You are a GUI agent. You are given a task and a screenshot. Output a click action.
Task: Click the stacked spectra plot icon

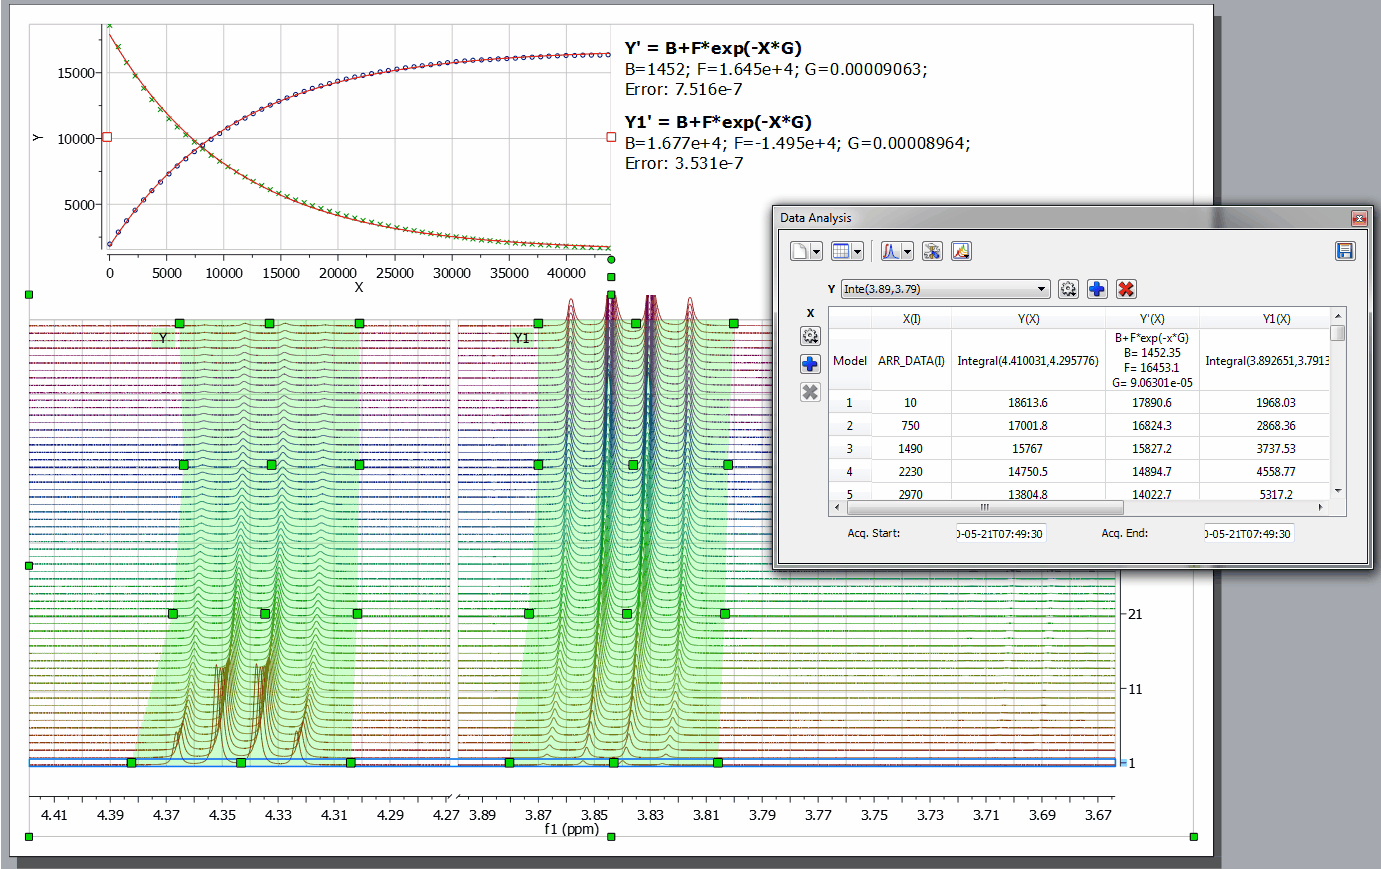tap(961, 251)
